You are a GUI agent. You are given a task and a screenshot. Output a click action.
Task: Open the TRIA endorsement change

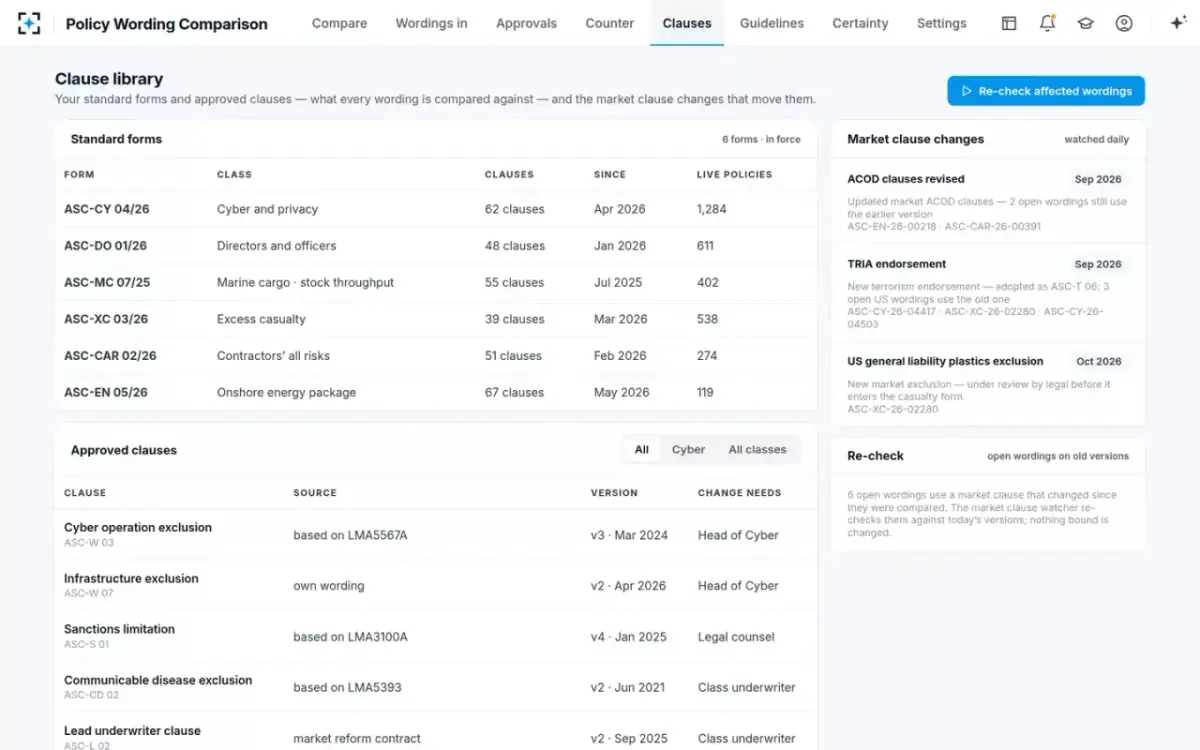(x=989, y=292)
